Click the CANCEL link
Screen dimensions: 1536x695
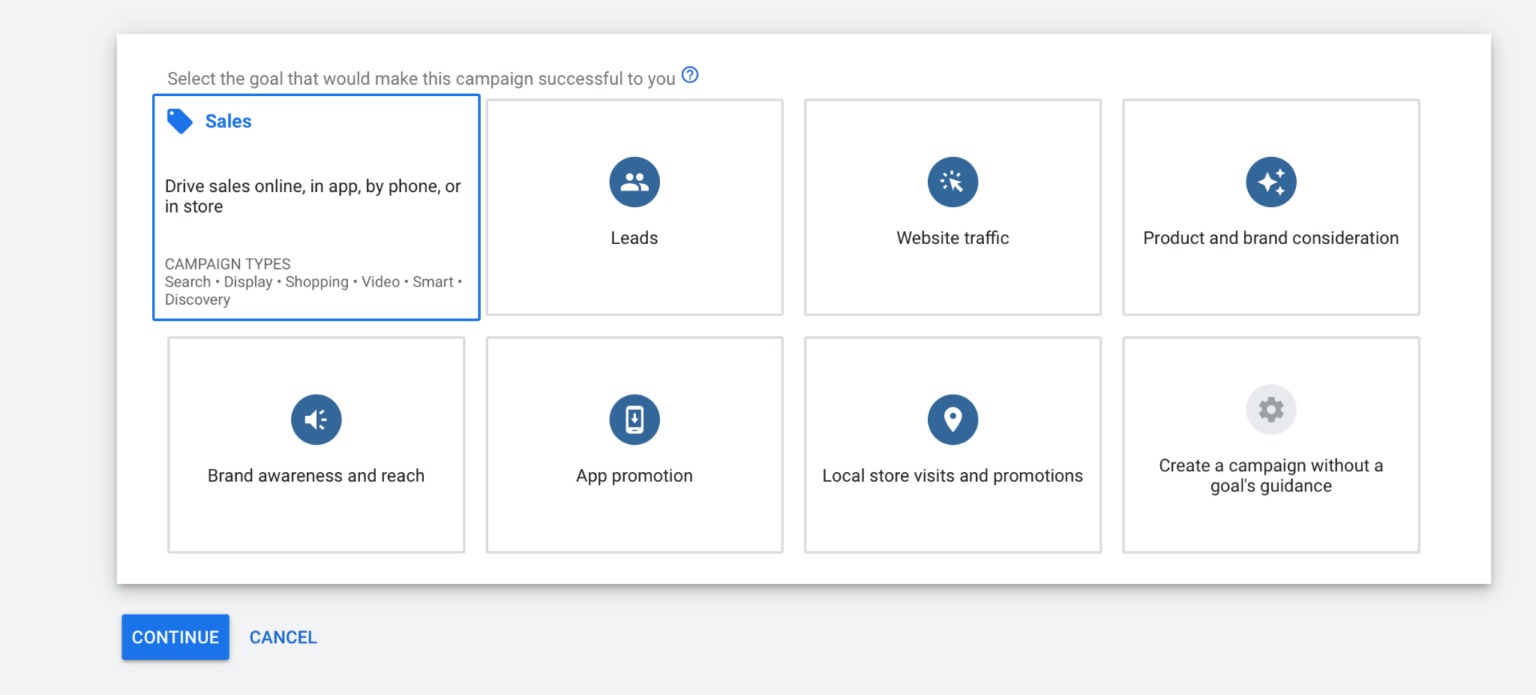point(283,638)
